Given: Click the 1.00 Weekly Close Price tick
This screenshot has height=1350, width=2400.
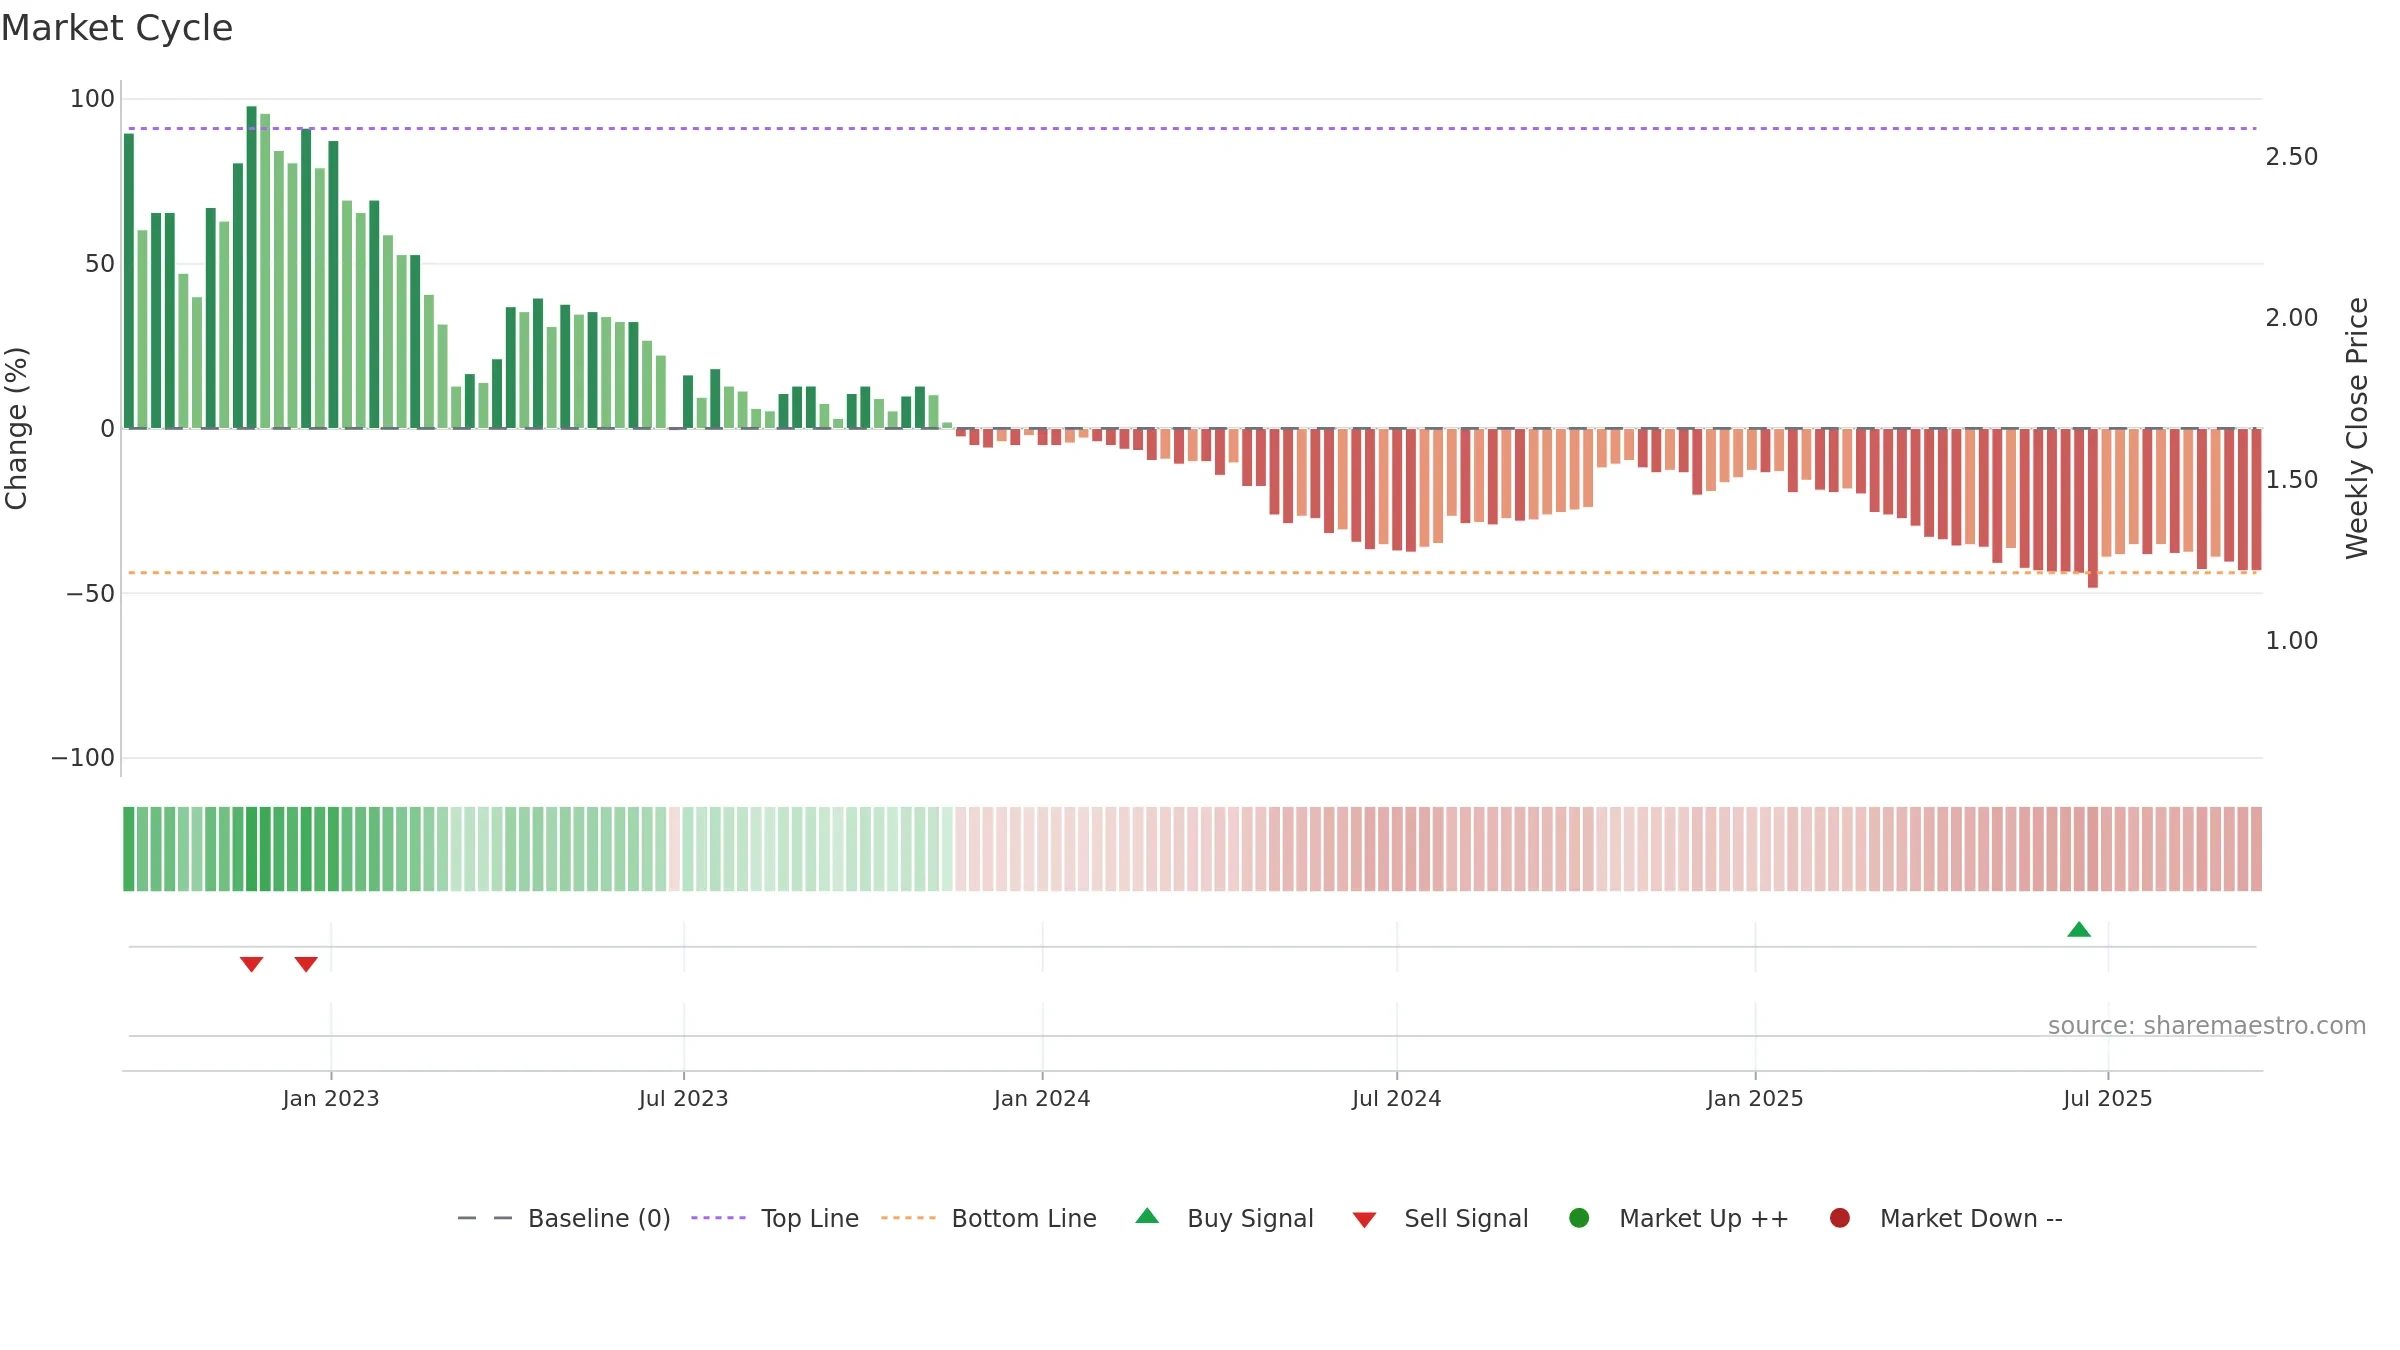Looking at the screenshot, I should [x=2291, y=640].
